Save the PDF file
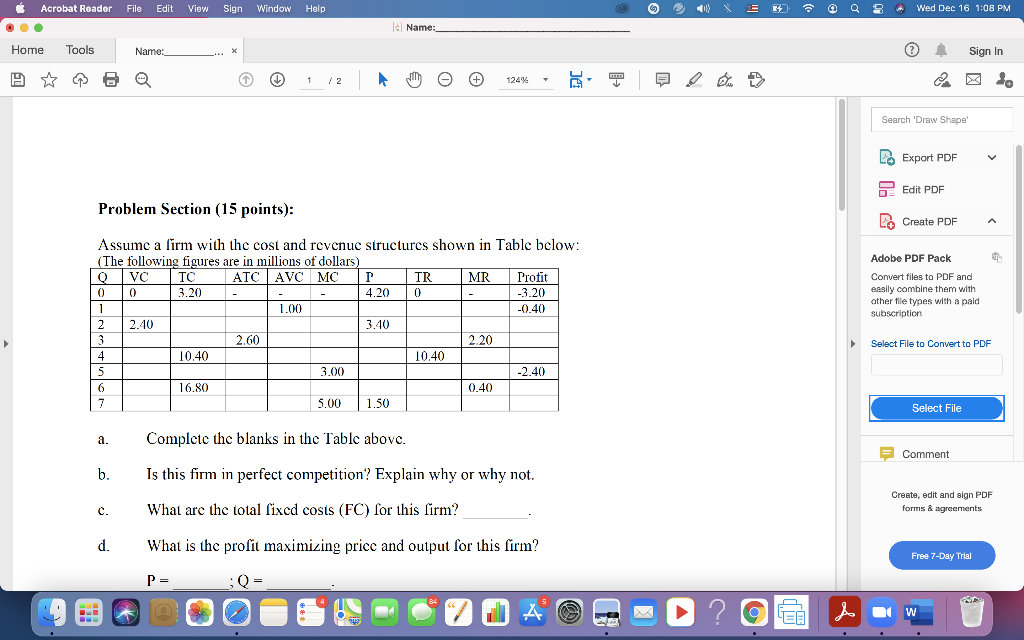 point(18,78)
